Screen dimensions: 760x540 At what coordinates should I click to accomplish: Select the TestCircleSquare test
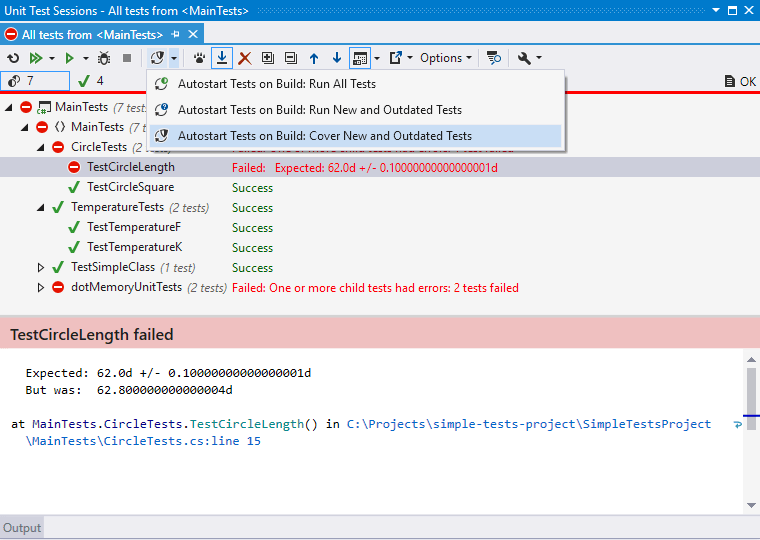[x=130, y=187]
